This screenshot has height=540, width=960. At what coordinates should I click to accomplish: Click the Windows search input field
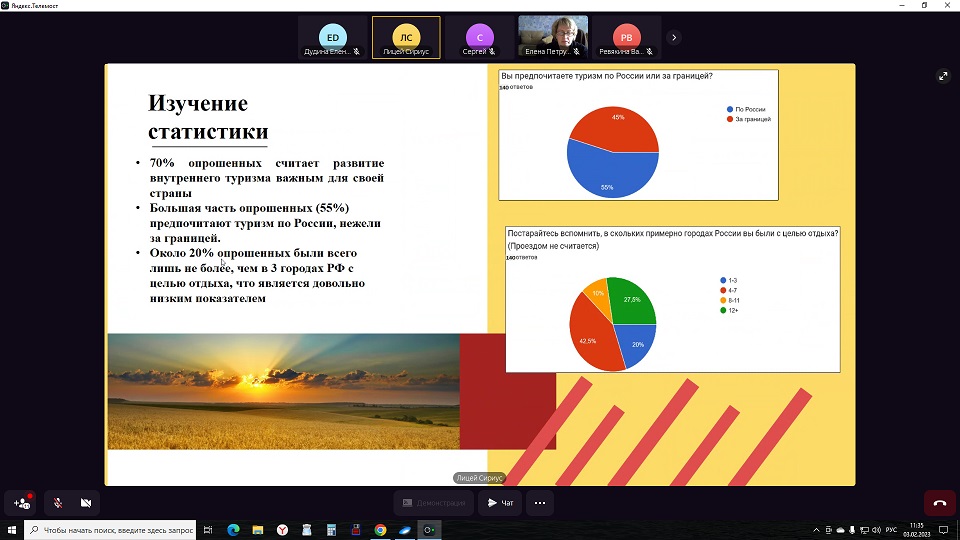110,530
